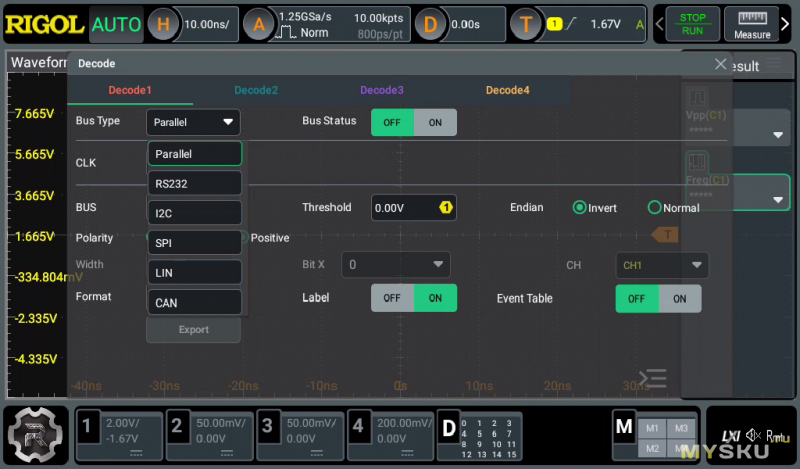Switch Event Table to ON
Image resolution: width=800 pixels, height=469 pixels.
pyautogui.click(x=679, y=298)
